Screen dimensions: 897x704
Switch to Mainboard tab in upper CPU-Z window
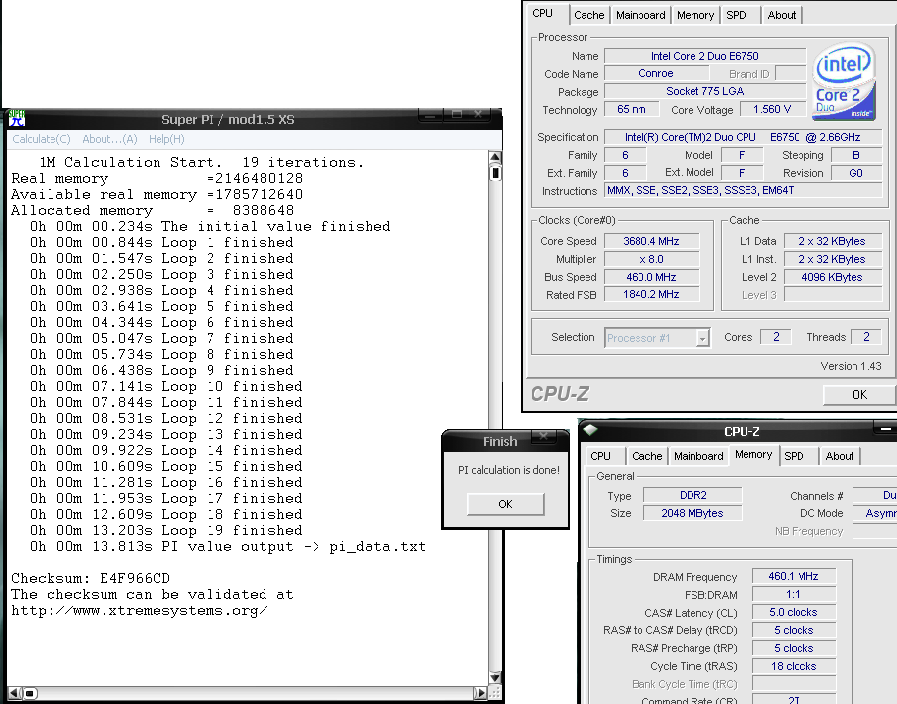click(640, 15)
